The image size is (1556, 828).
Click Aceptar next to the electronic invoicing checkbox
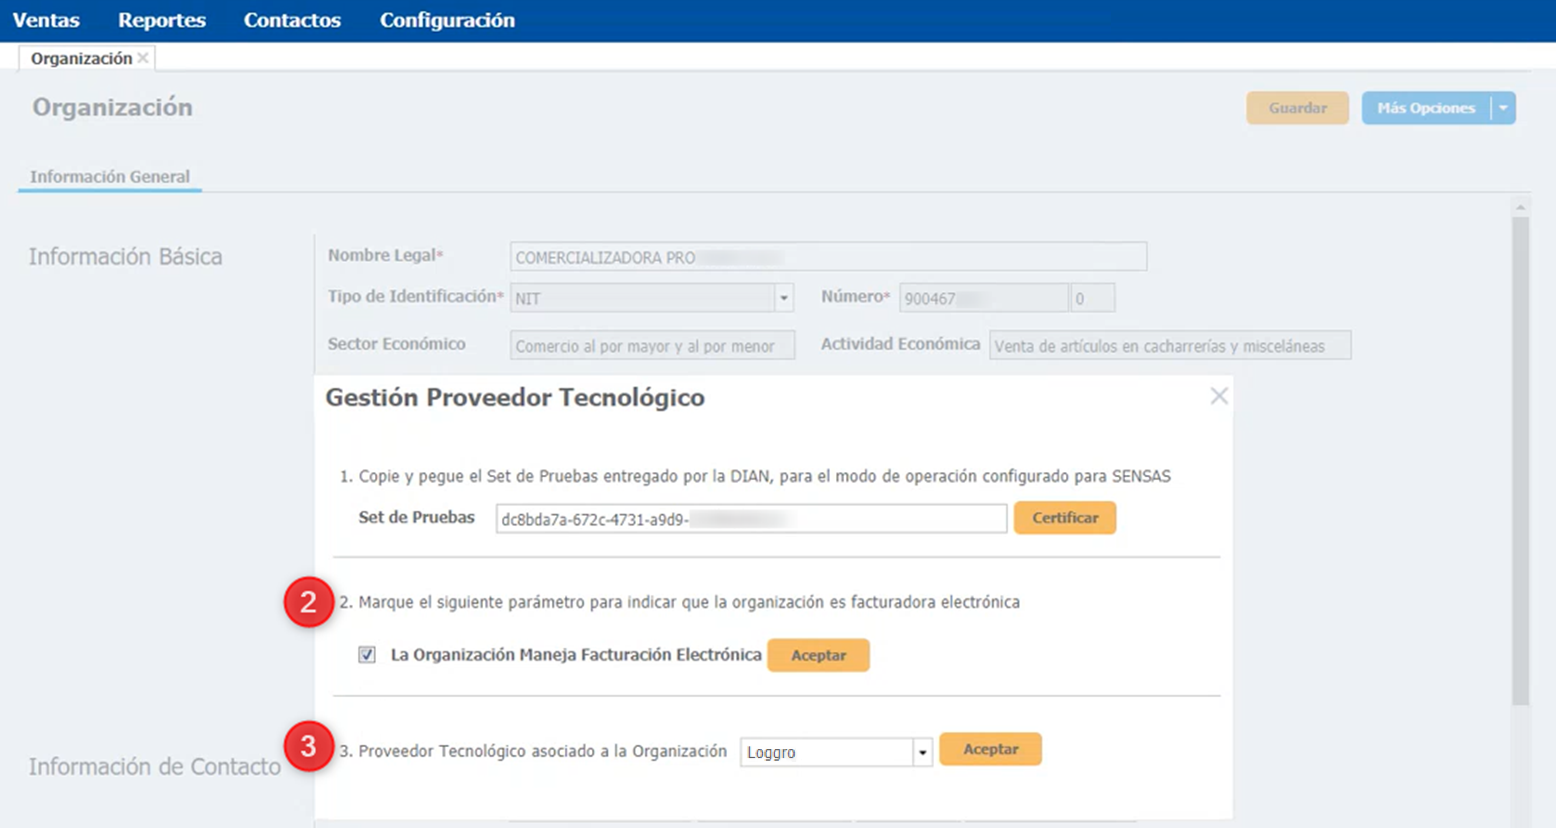[x=818, y=655]
